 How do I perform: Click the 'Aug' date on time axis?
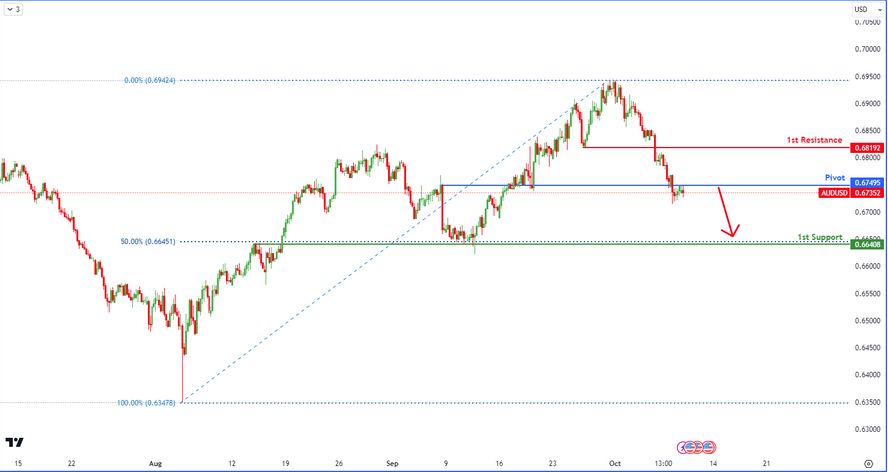155,464
